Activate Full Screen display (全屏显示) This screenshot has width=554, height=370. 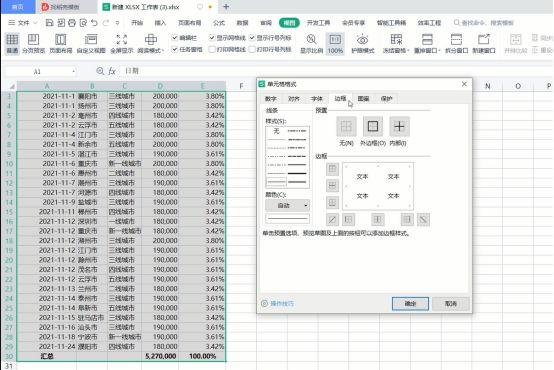pos(122,43)
